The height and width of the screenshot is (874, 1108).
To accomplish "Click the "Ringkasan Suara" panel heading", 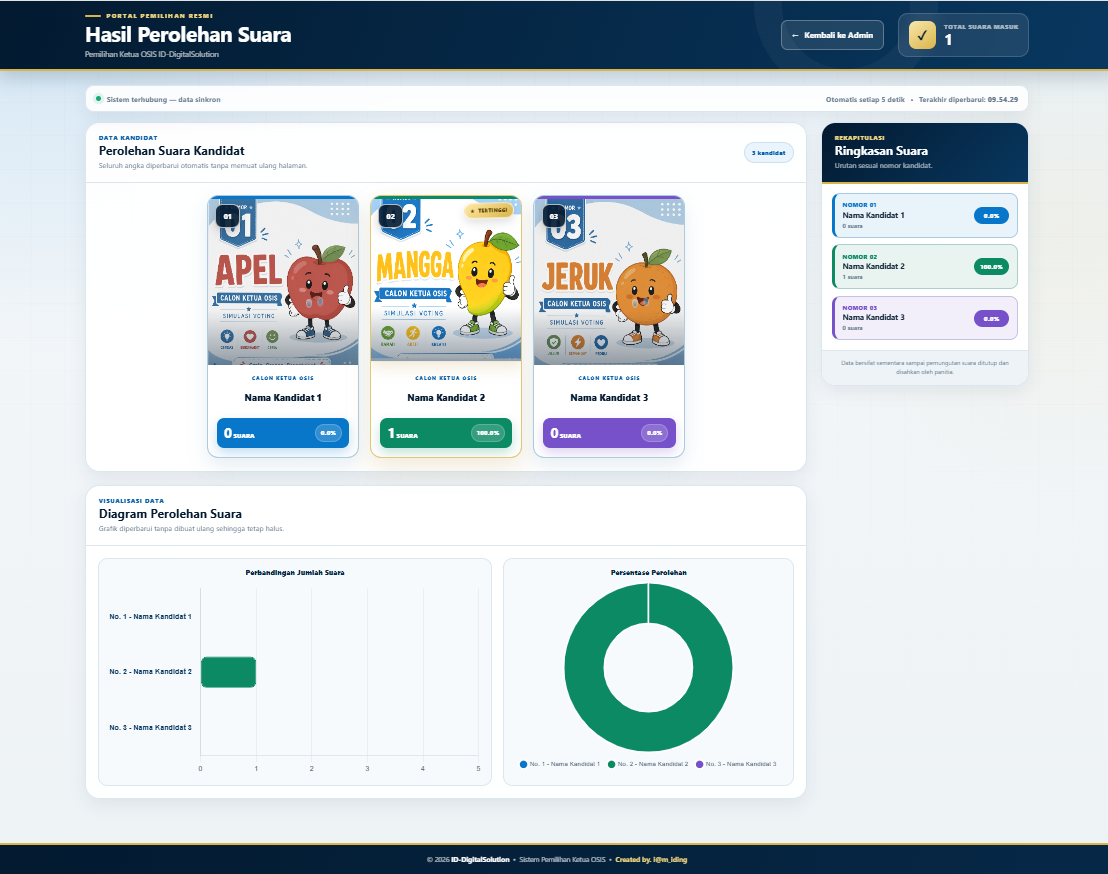I will coord(881,150).
